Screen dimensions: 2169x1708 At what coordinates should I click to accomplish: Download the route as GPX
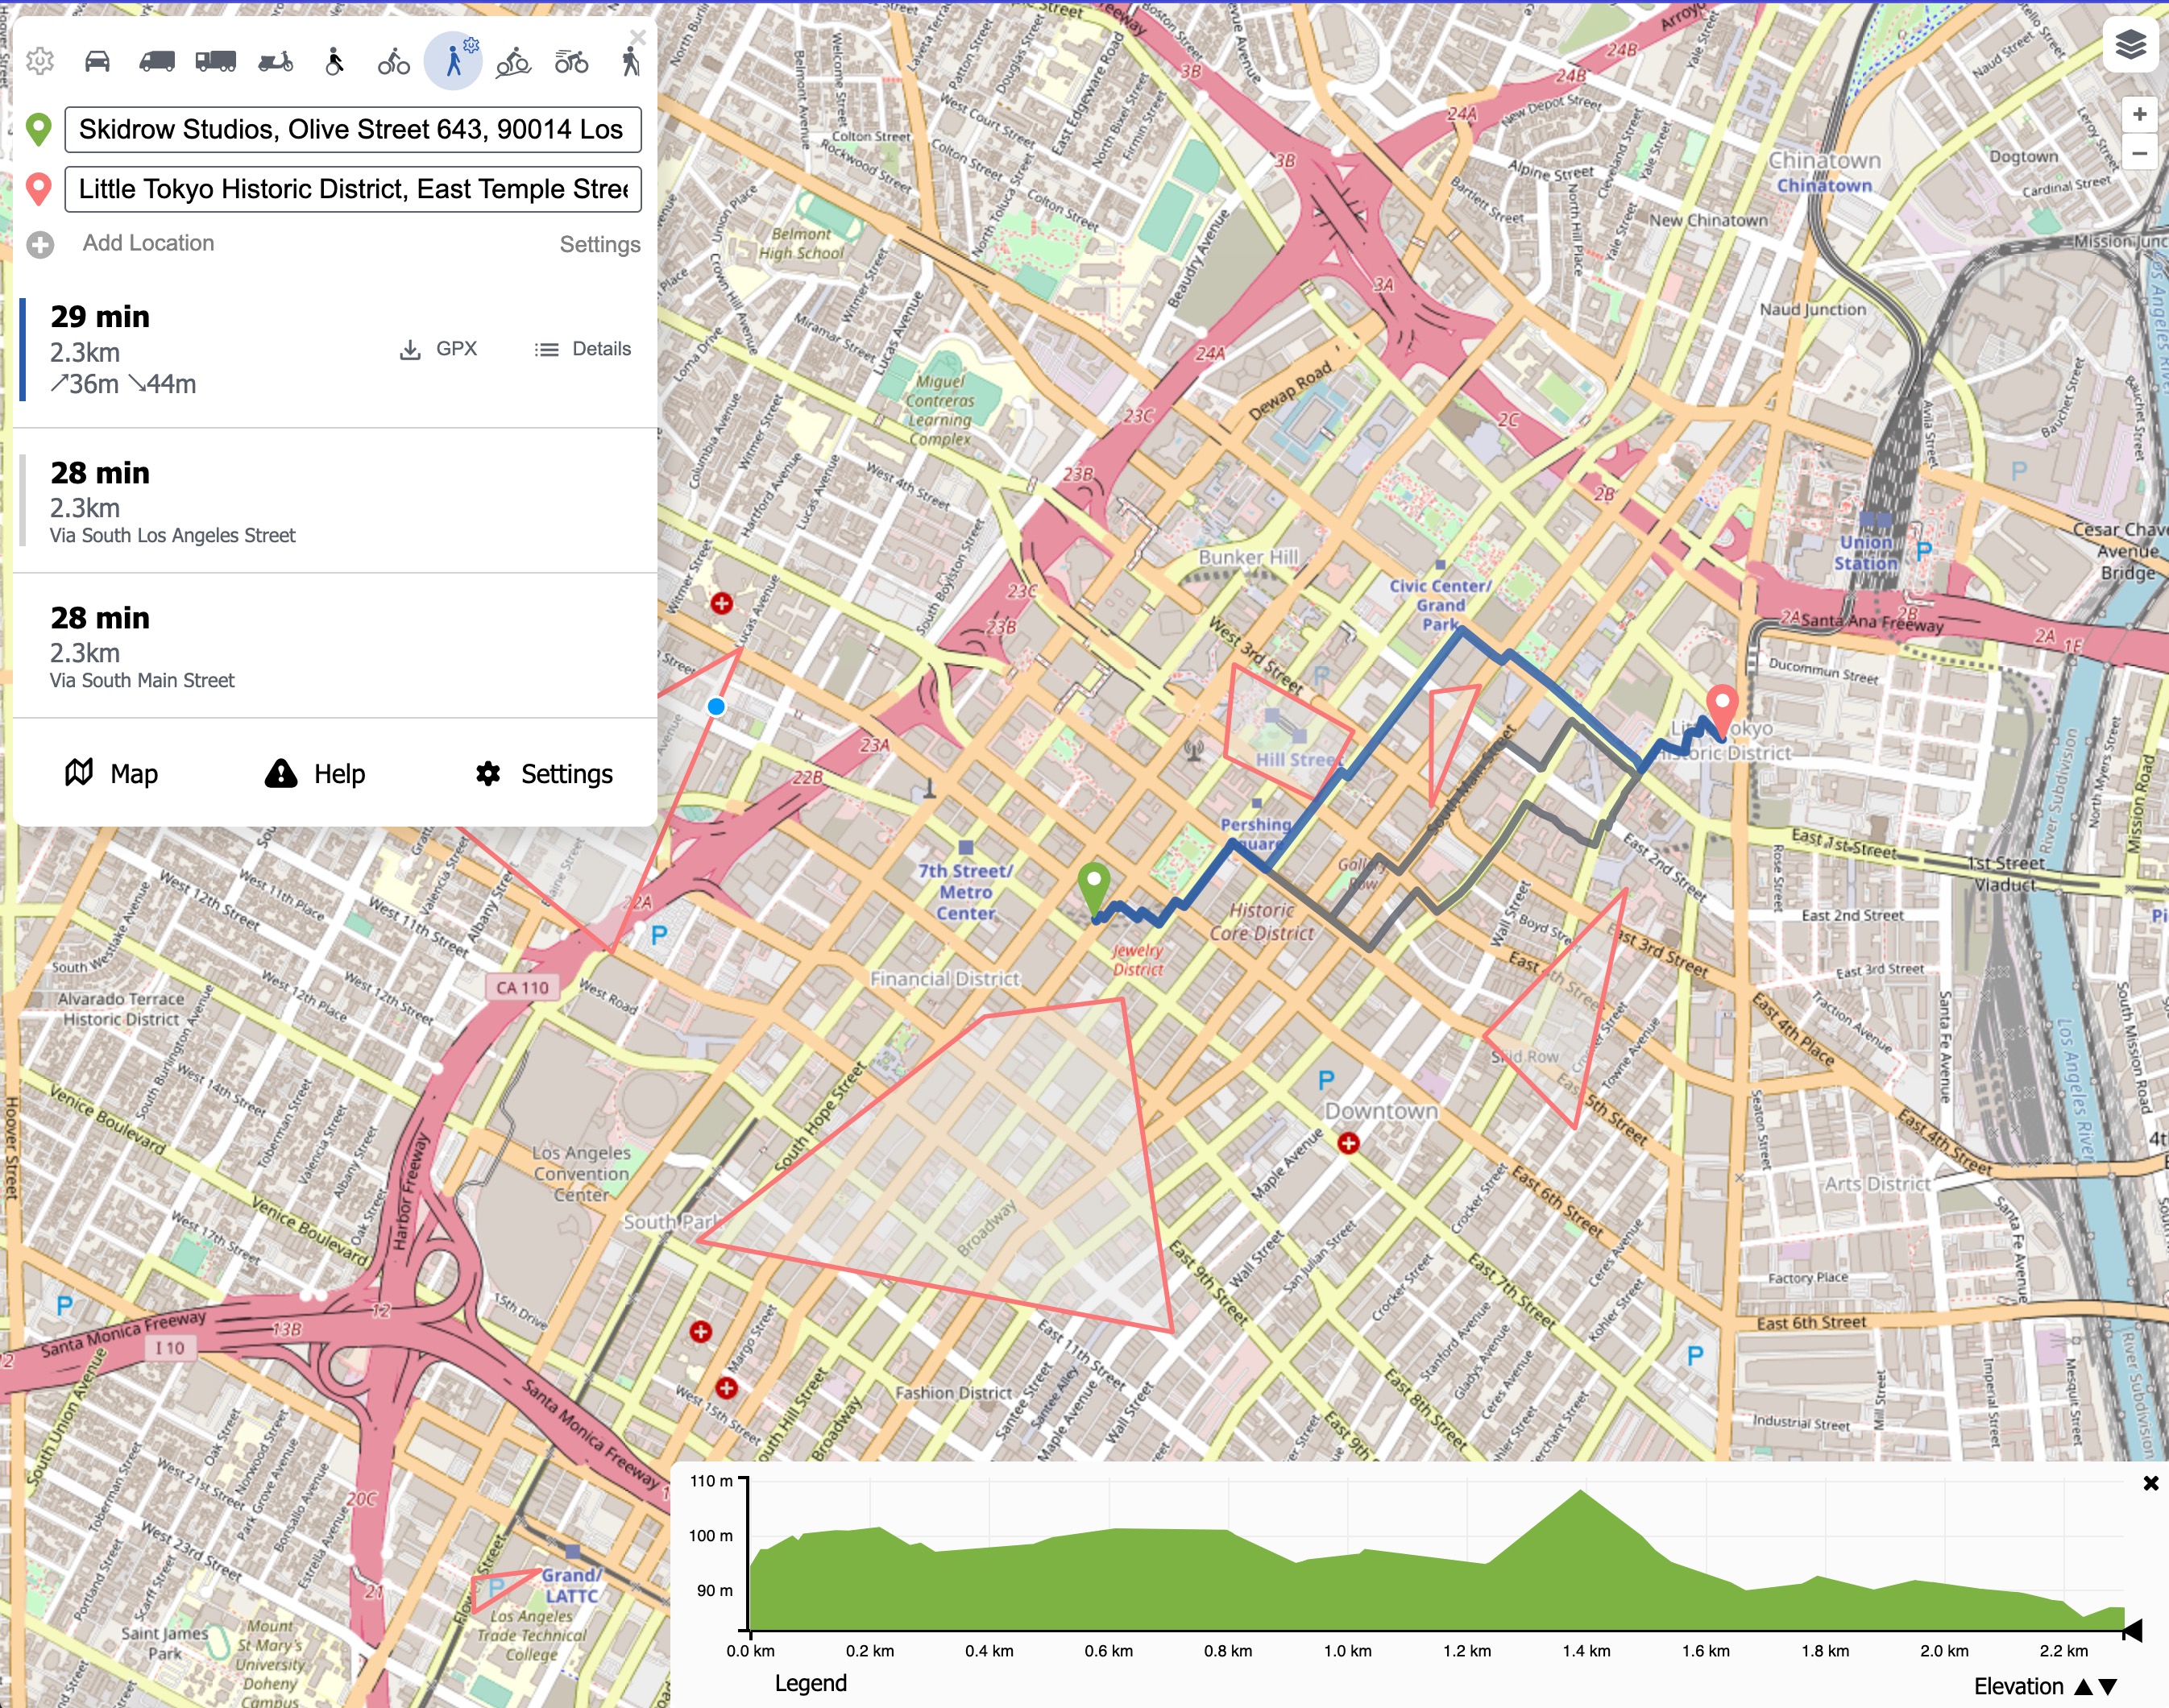pos(439,349)
